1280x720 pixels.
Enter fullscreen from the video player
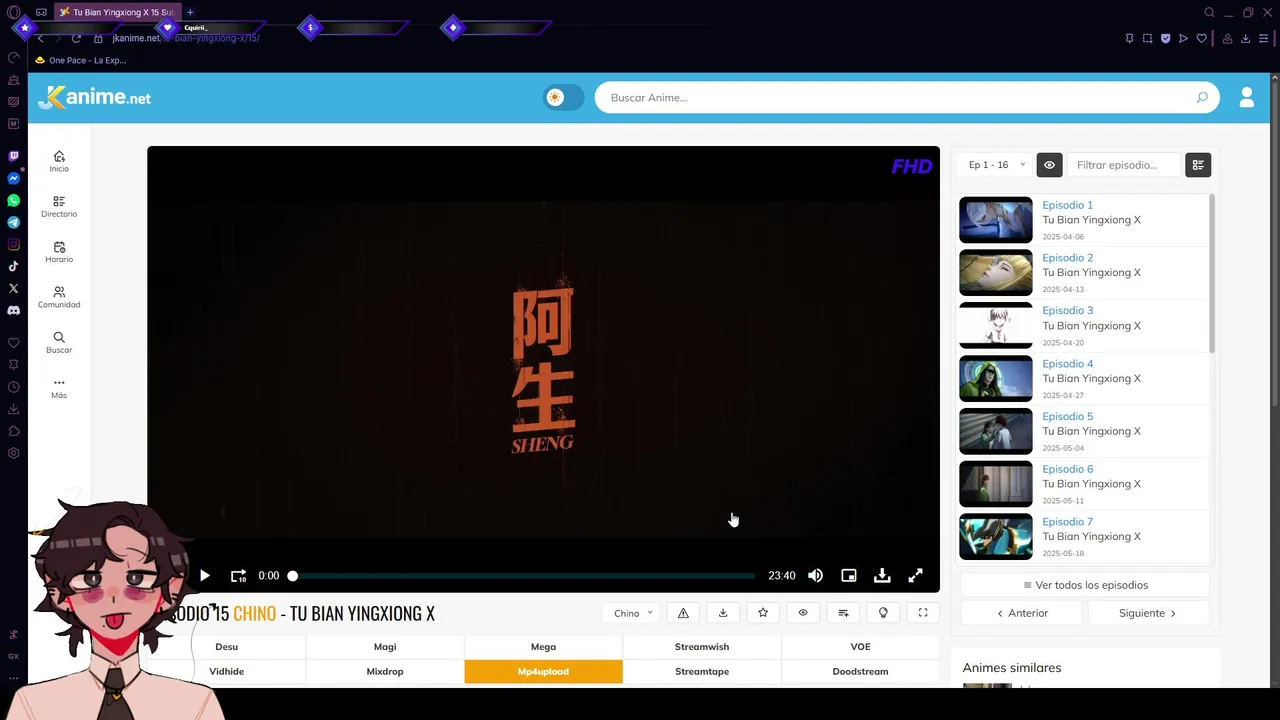(915, 576)
